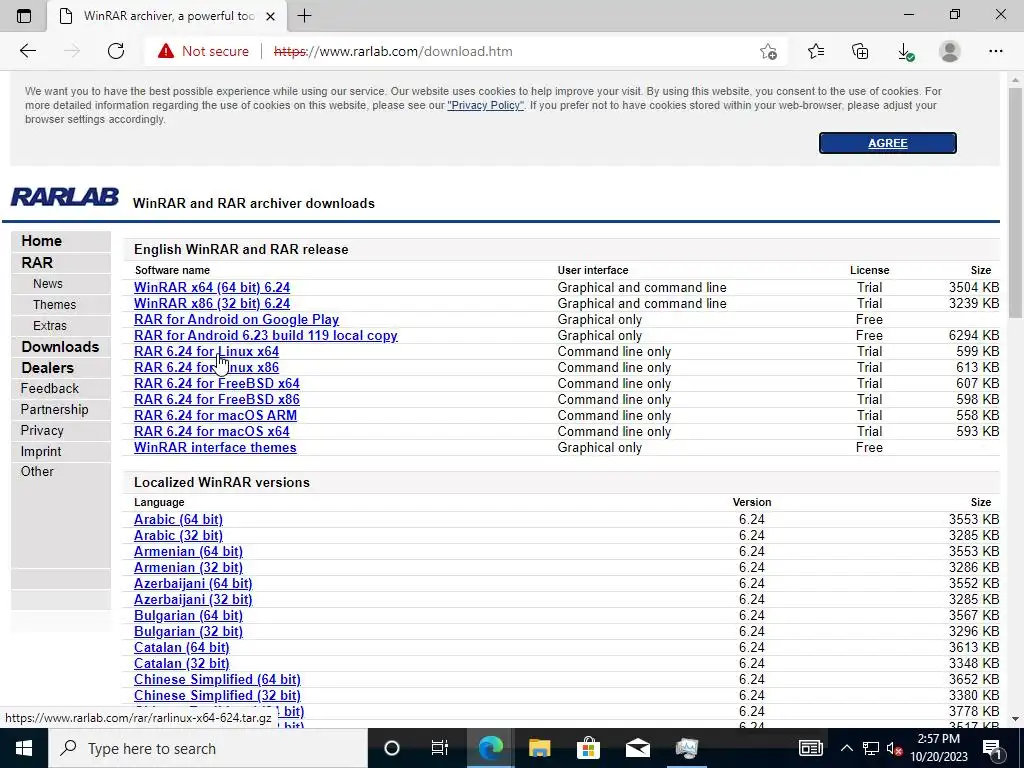Open the Mail app on taskbar
Screen dimensions: 1024x768
point(637,748)
